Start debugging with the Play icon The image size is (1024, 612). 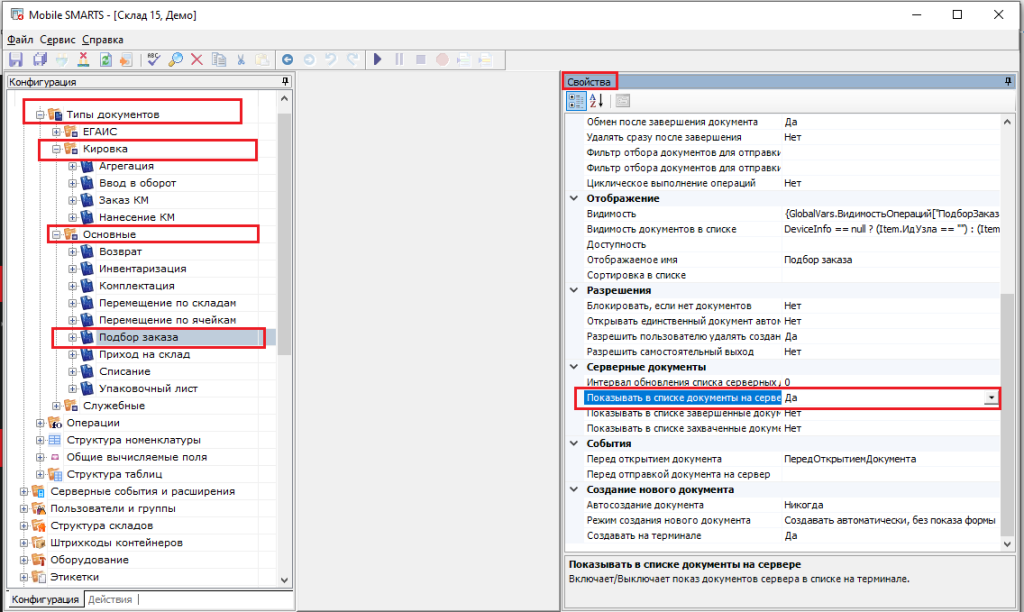tap(377, 59)
